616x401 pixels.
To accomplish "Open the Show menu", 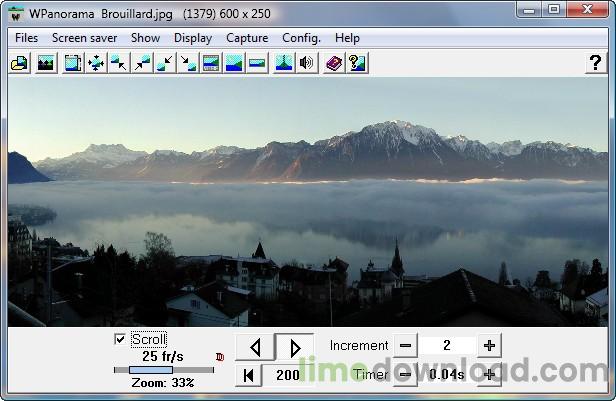I will (145, 38).
